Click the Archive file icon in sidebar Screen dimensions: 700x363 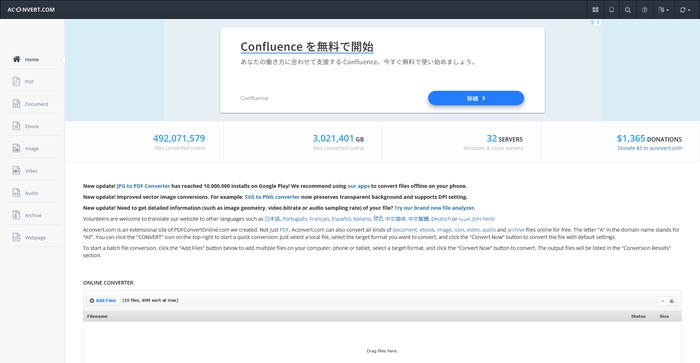pos(17,215)
